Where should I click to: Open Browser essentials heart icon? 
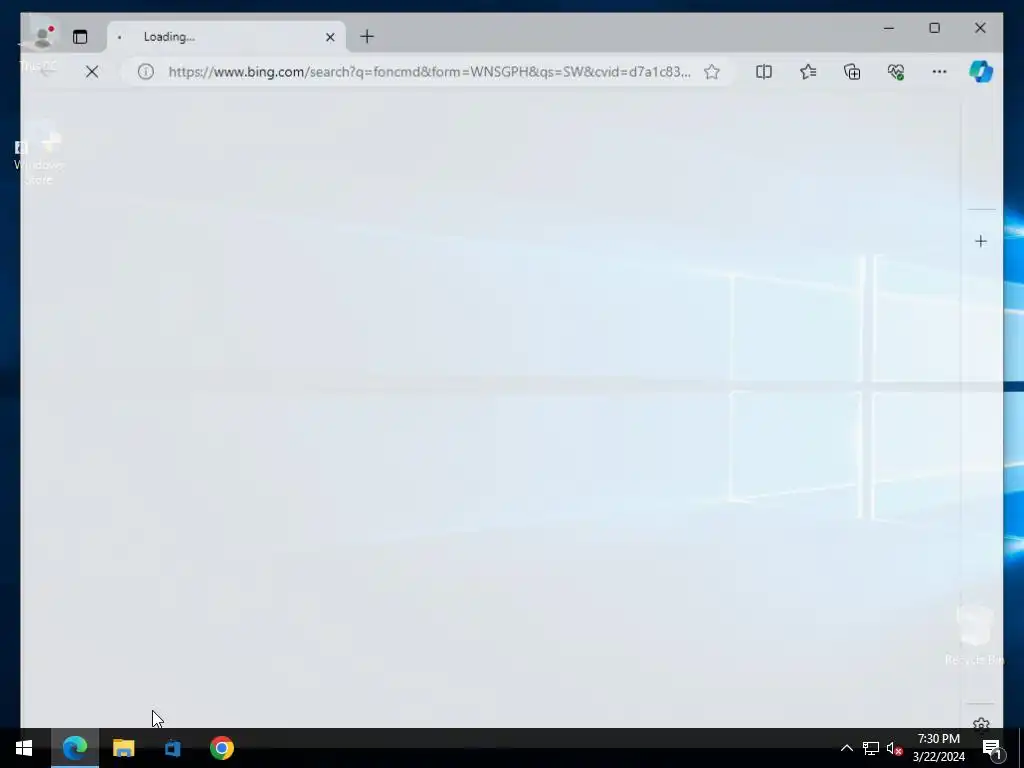[x=895, y=72]
